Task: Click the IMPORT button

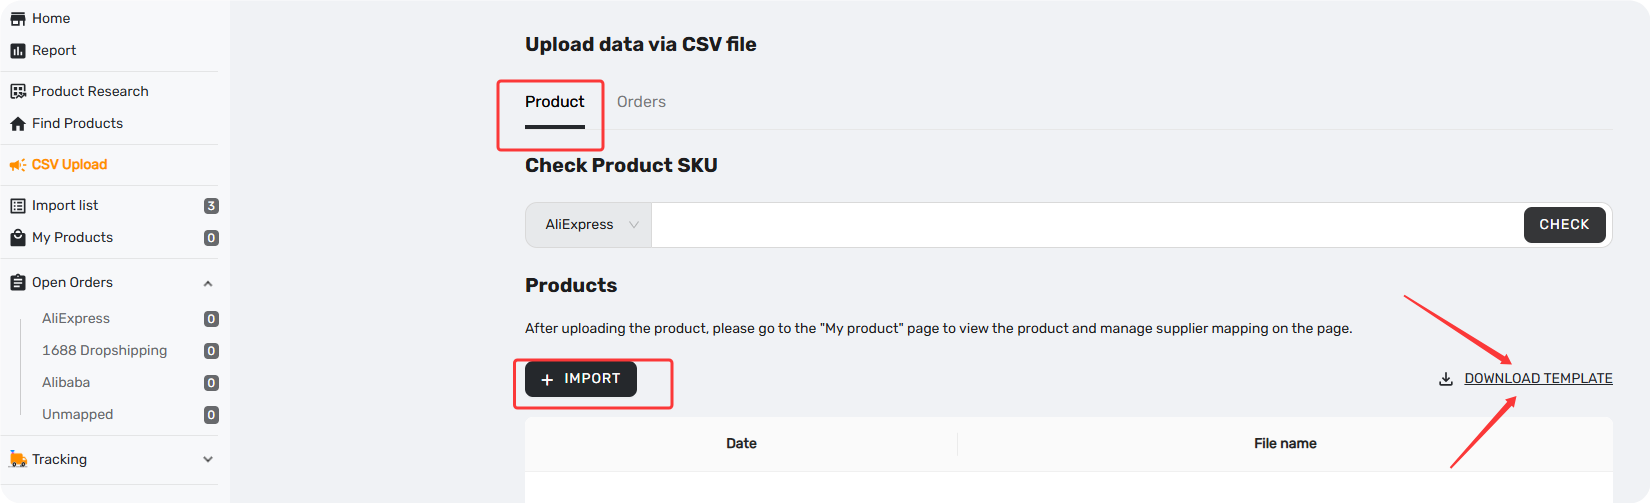Action: [581, 379]
